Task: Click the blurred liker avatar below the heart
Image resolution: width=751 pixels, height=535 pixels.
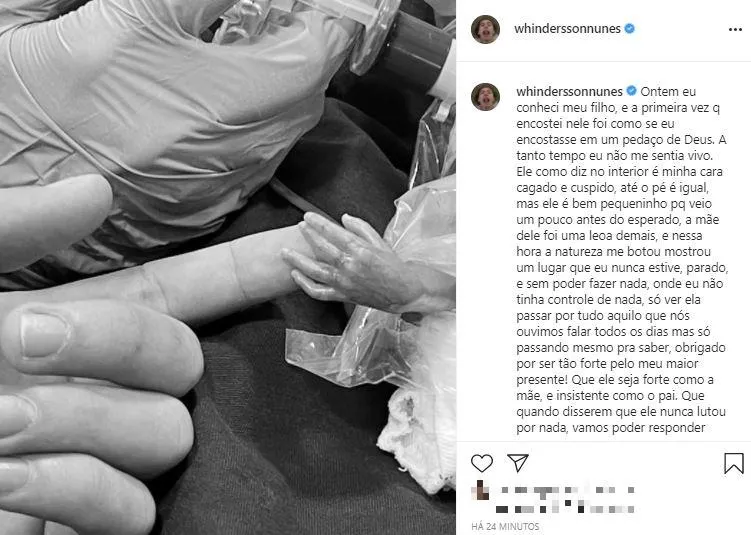Action: (x=480, y=490)
